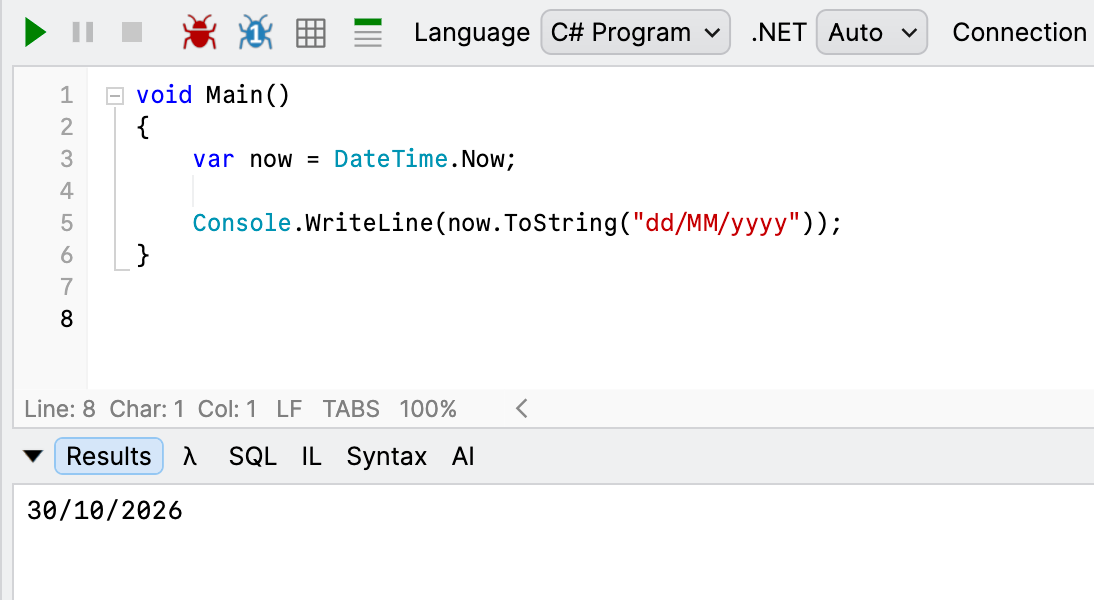Select the Results tab
The width and height of the screenshot is (1094, 600).
(x=109, y=456)
